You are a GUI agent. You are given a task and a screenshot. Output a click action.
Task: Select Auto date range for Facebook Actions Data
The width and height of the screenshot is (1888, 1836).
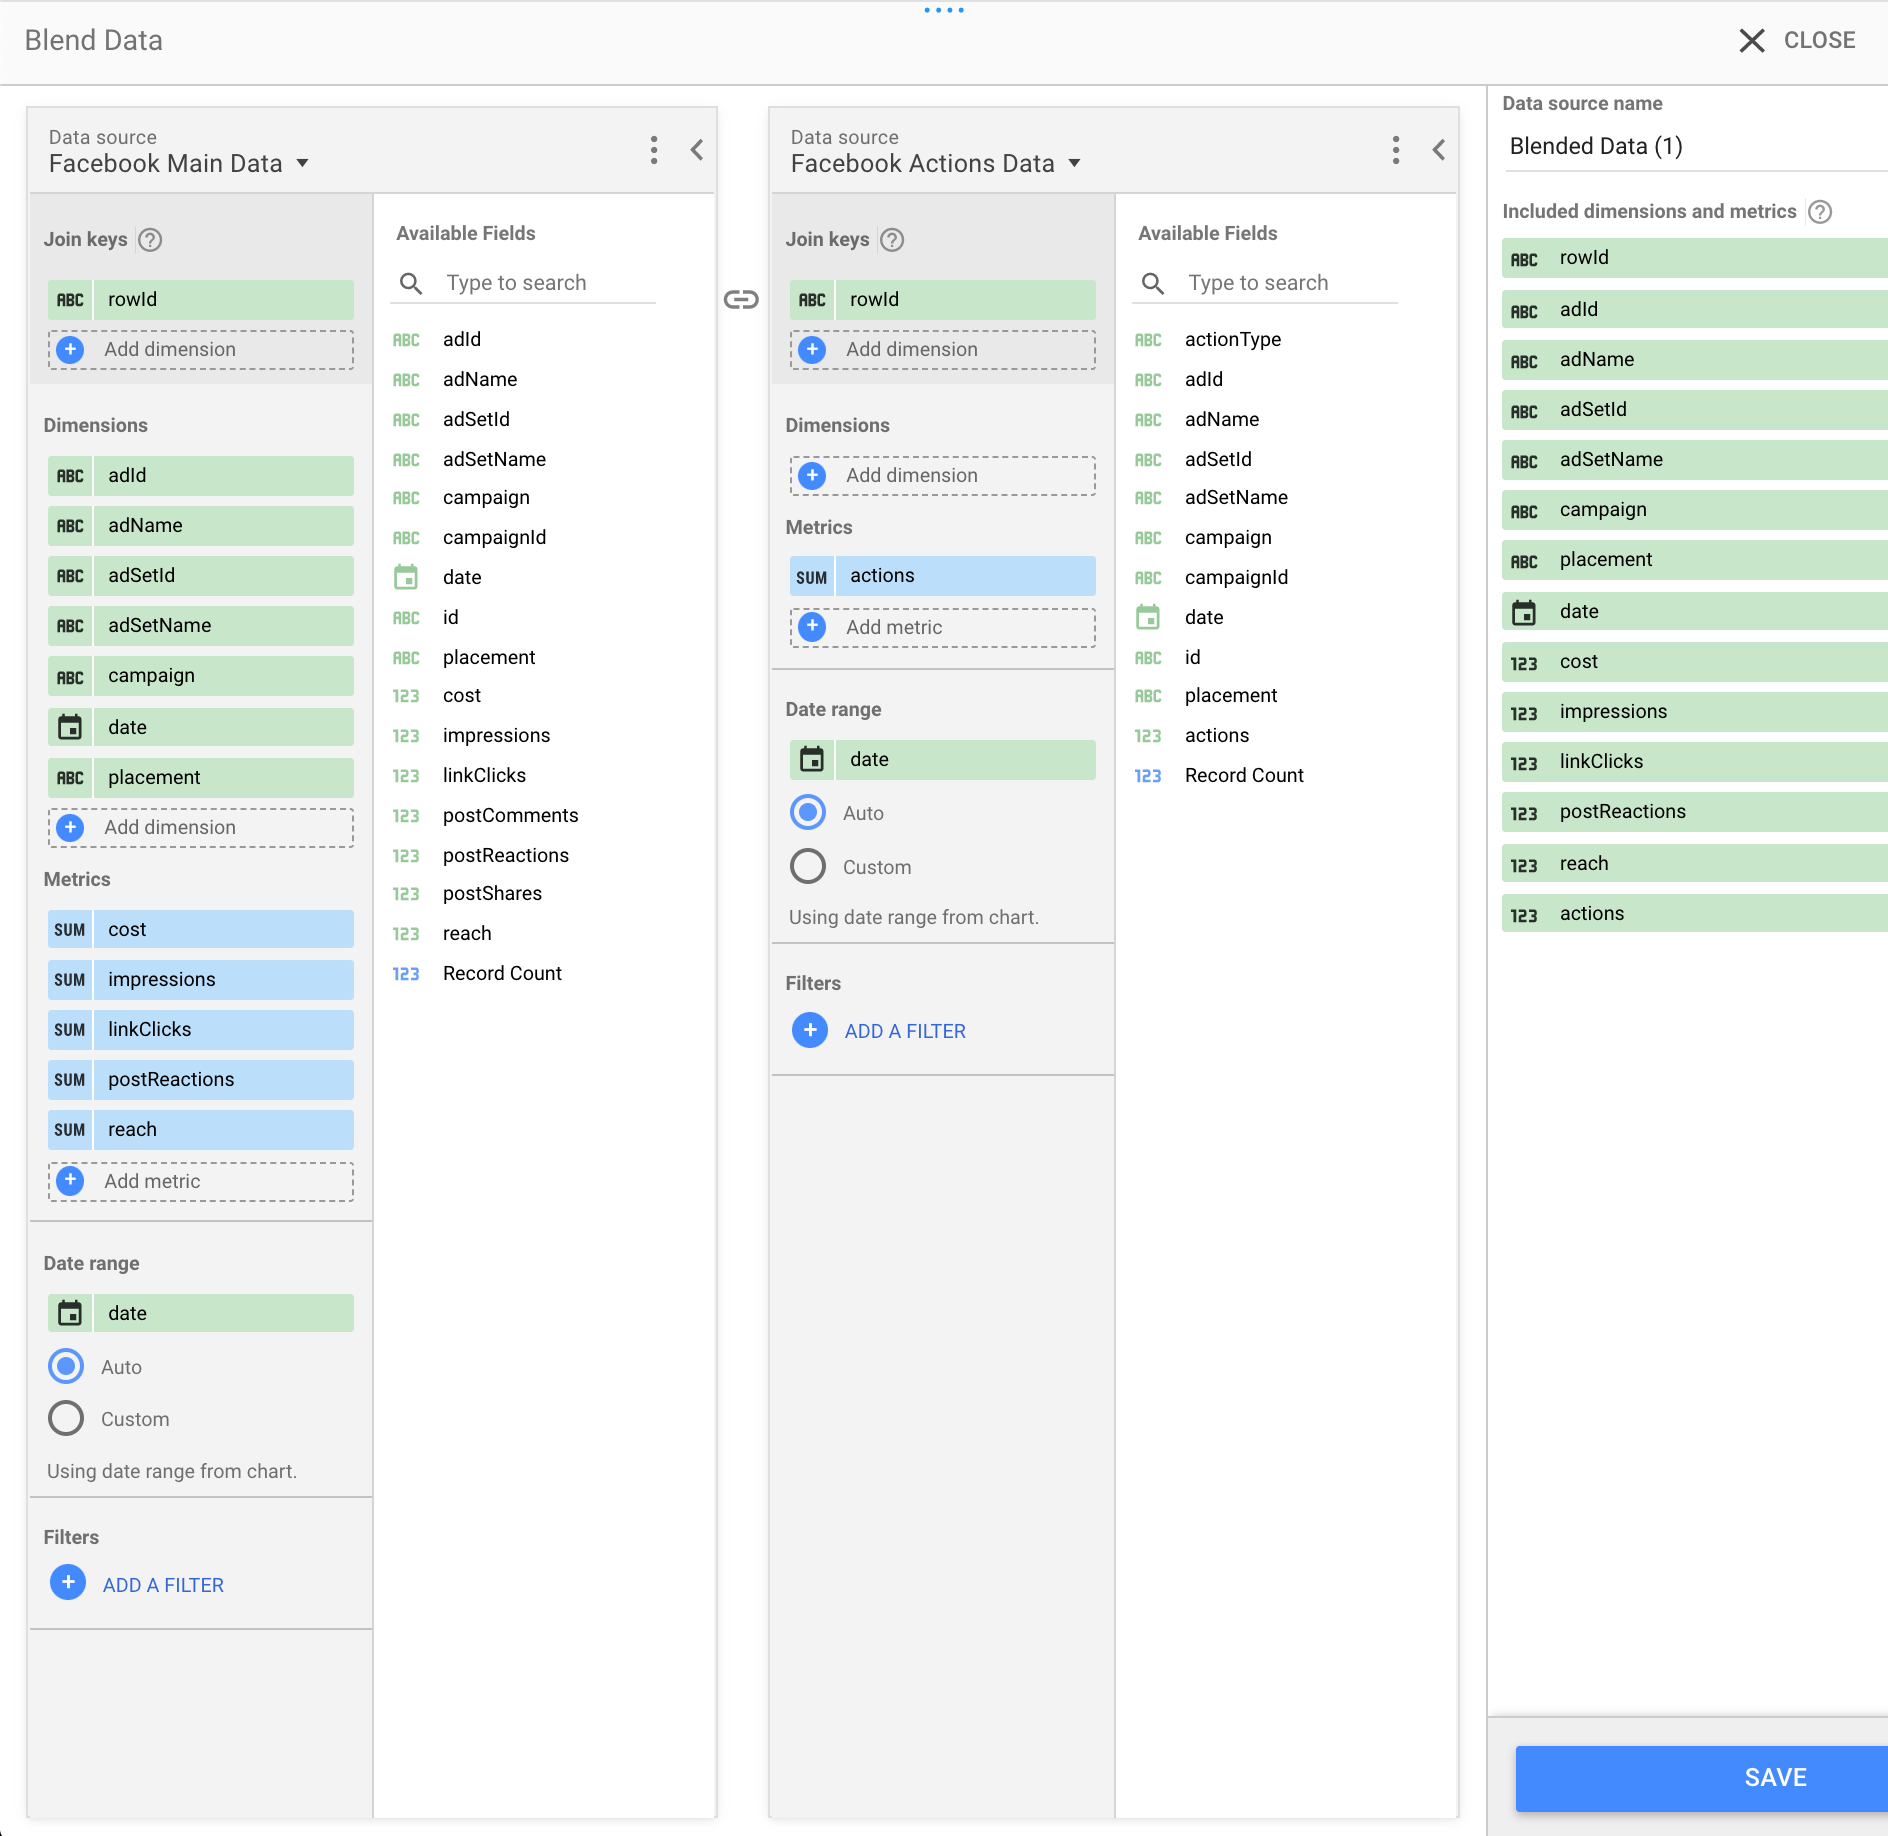click(x=808, y=812)
